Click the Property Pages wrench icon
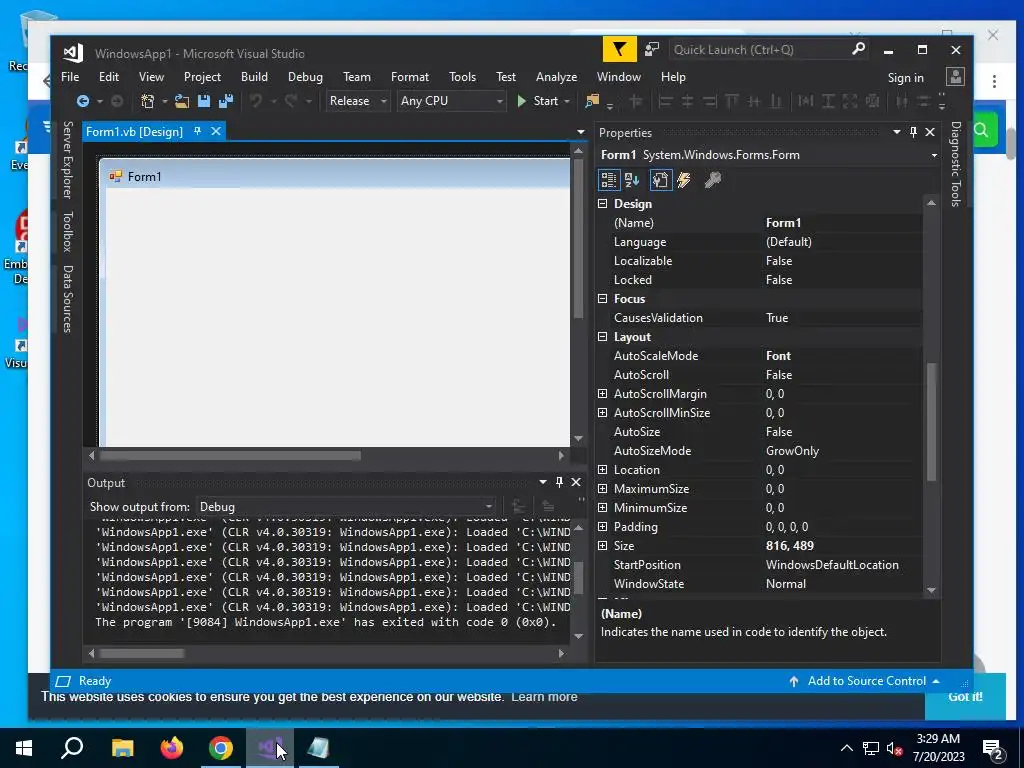 coord(712,180)
